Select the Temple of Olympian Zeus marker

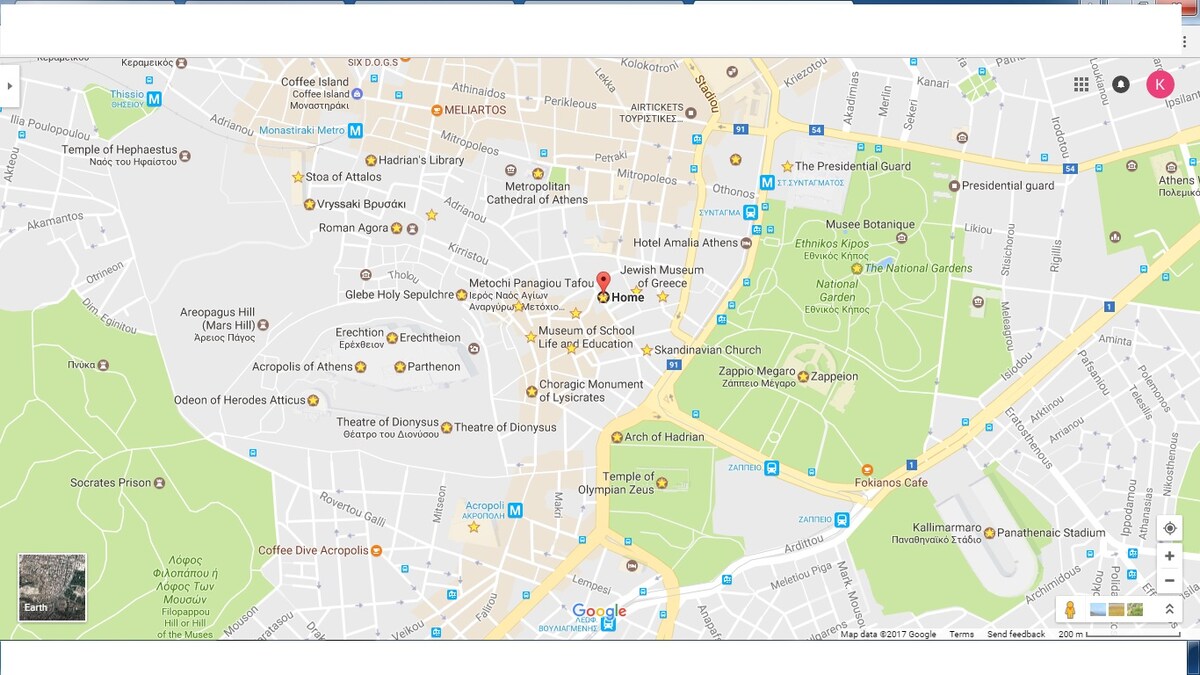(661, 484)
